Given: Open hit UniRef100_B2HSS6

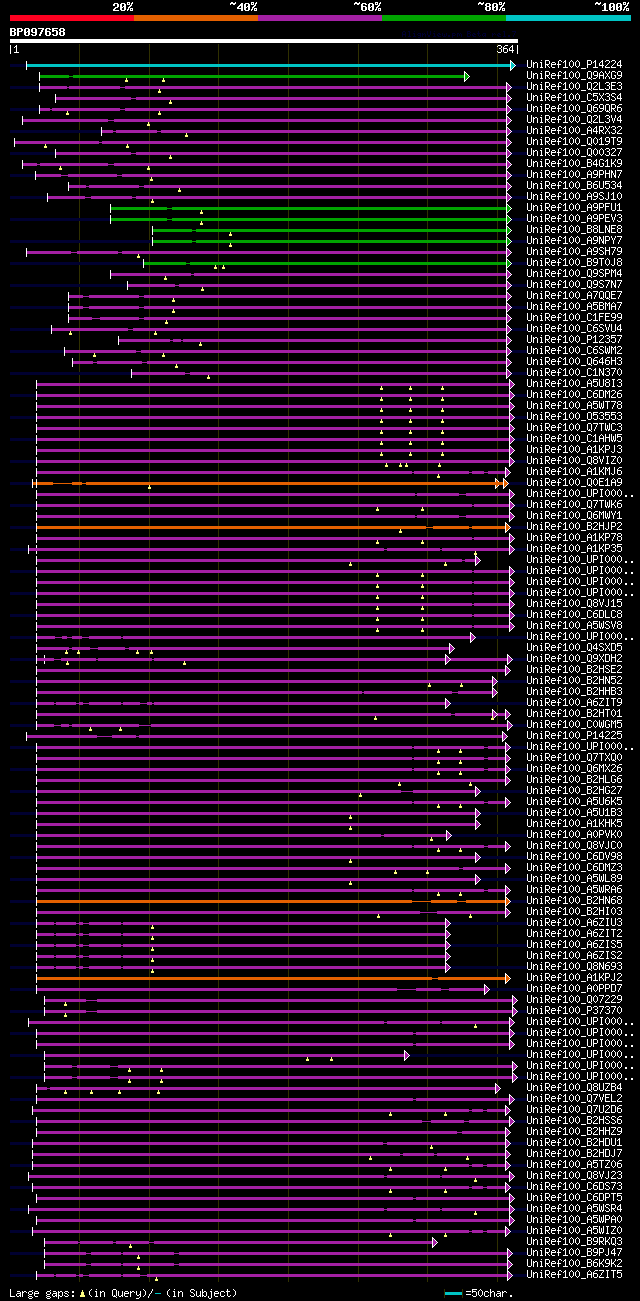Looking at the screenshot, I should [574, 1121].
